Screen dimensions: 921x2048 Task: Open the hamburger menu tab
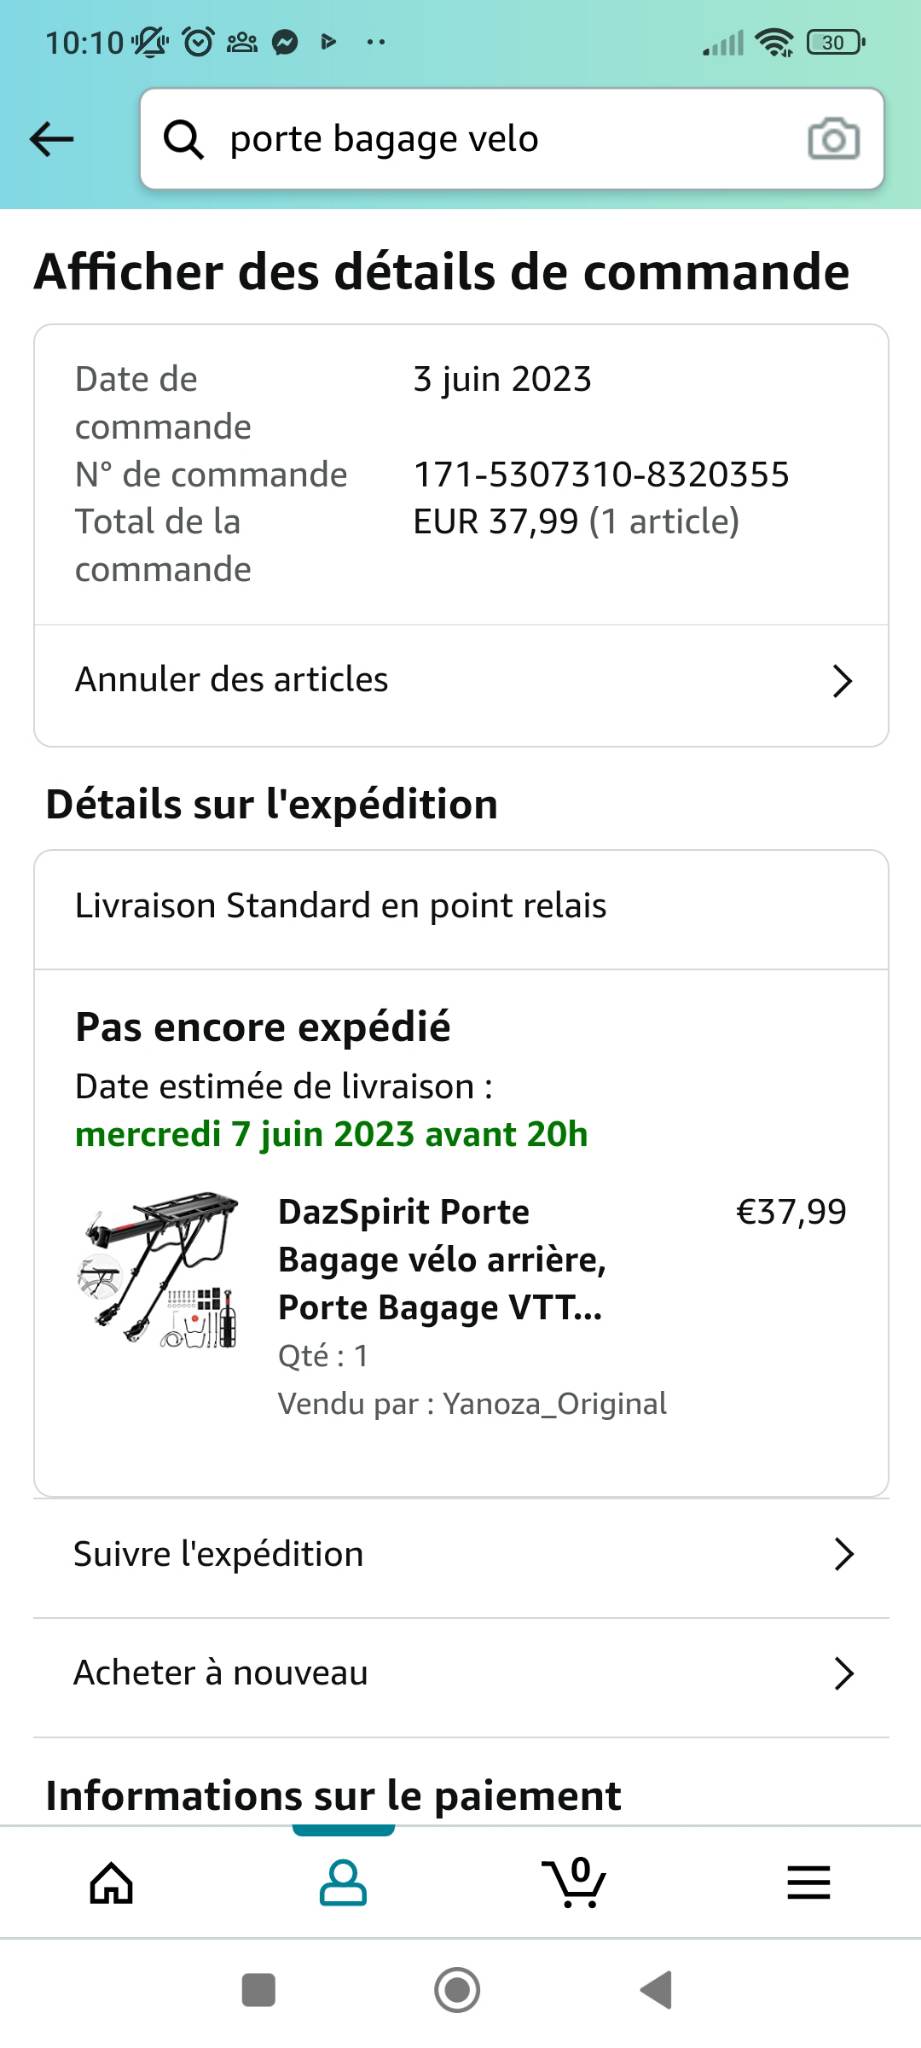(808, 1883)
